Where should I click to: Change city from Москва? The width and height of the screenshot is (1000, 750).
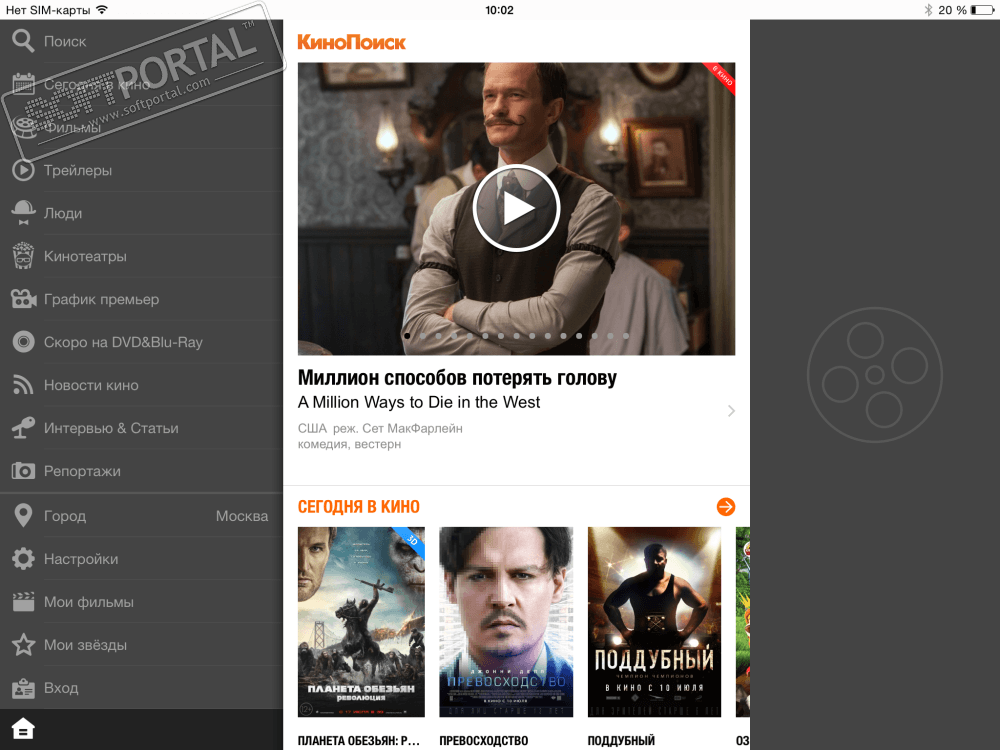pyautogui.click(x=142, y=515)
